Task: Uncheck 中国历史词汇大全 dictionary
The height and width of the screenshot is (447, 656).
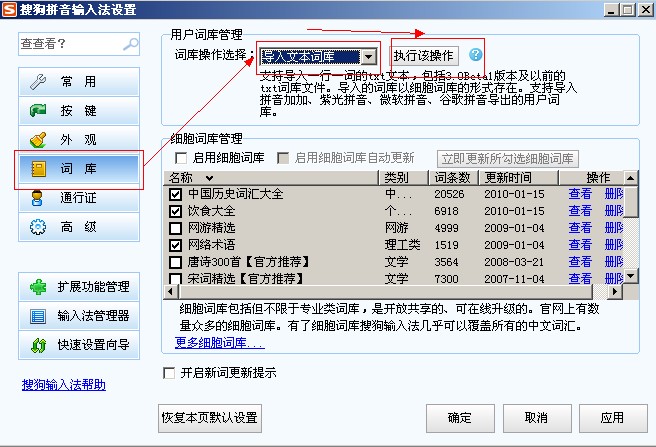Action: click(x=175, y=194)
